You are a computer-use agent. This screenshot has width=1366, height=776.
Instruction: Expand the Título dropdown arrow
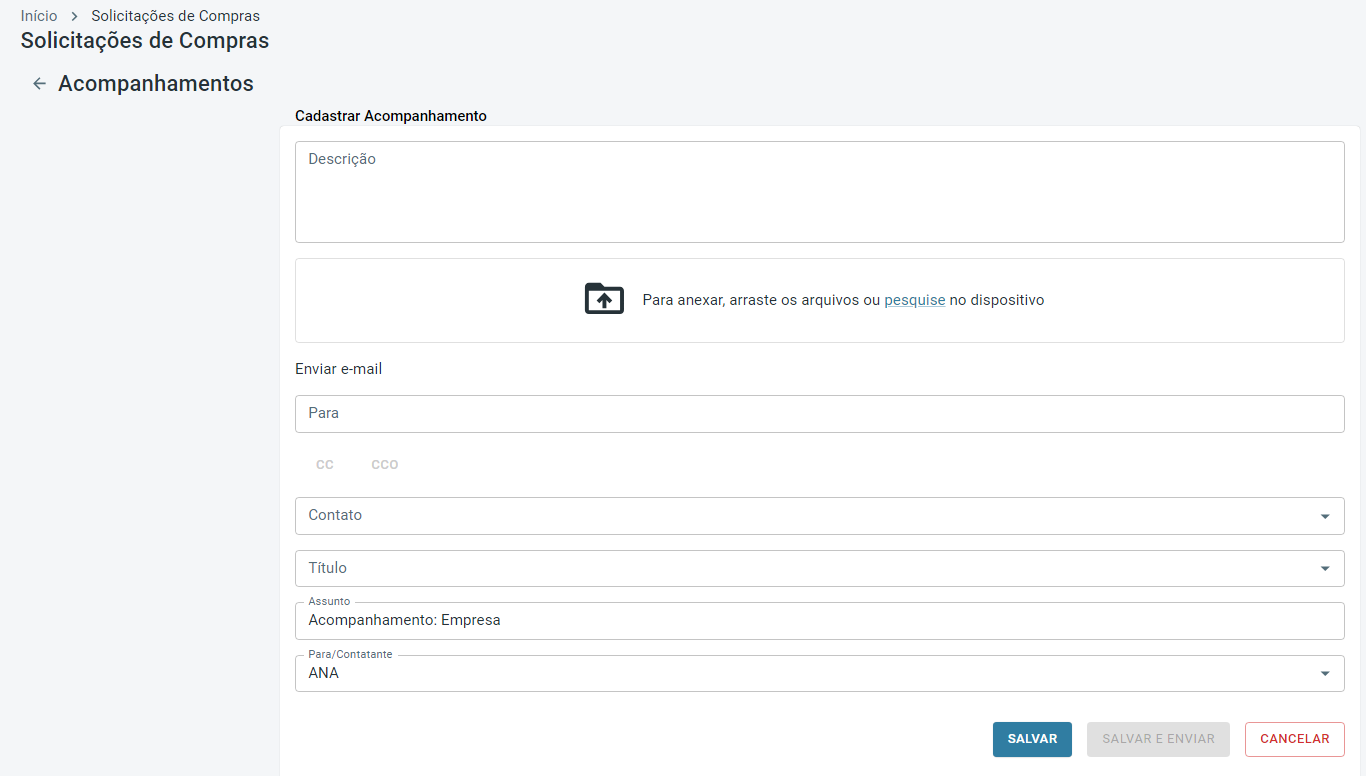coord(1325,569)
